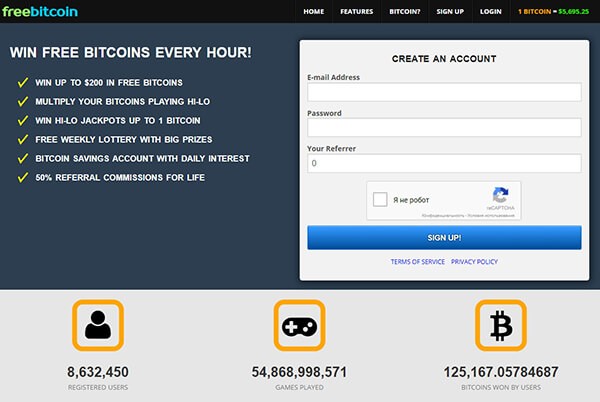Viewport: 600px width, 402px height.
Task: Click checkmark beside Free Weekly Lottery
Action: click(x=23, y=139)
